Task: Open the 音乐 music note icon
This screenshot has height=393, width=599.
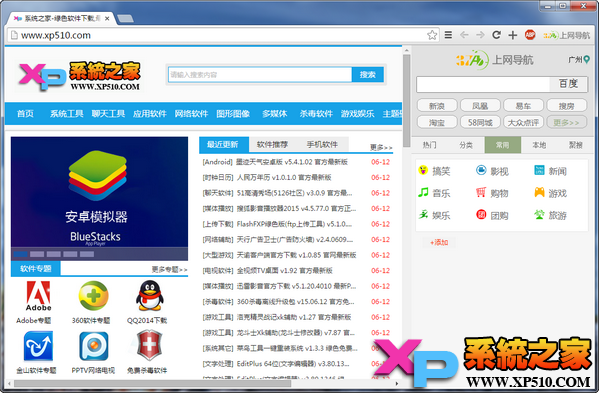Action: tap(423, 192)
